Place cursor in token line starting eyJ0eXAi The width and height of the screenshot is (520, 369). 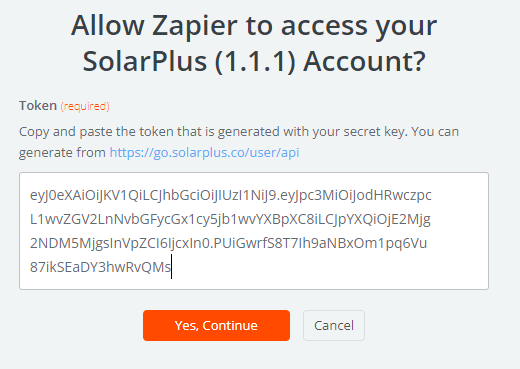231,195
